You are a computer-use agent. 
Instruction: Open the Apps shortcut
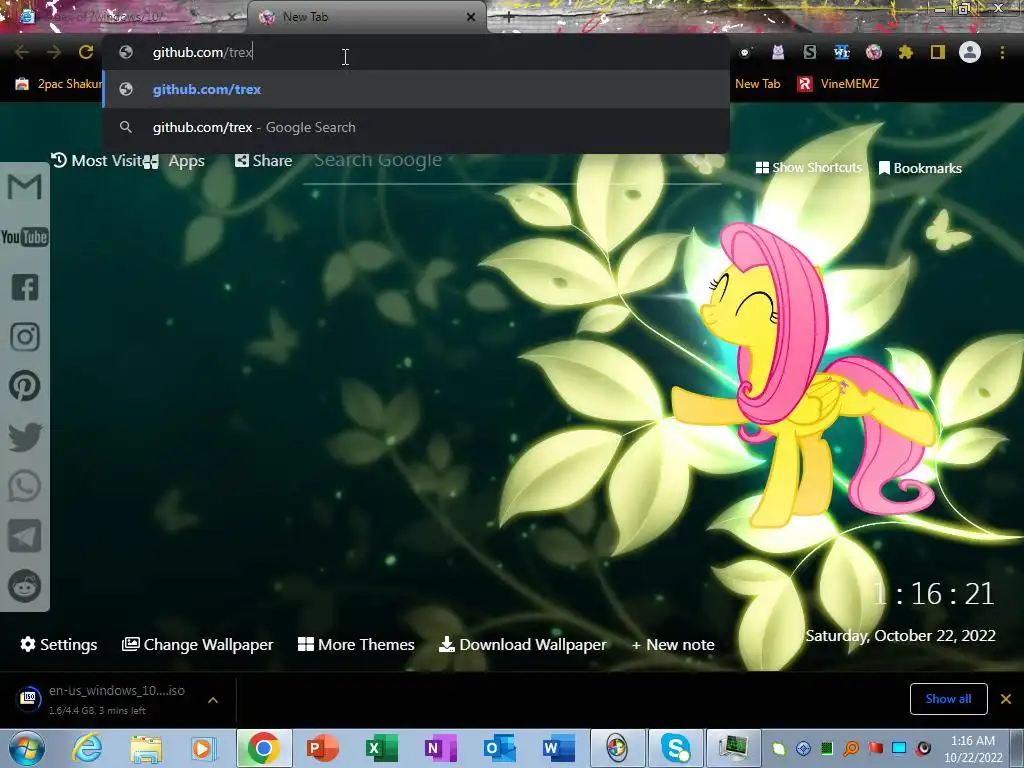[174, 161]
